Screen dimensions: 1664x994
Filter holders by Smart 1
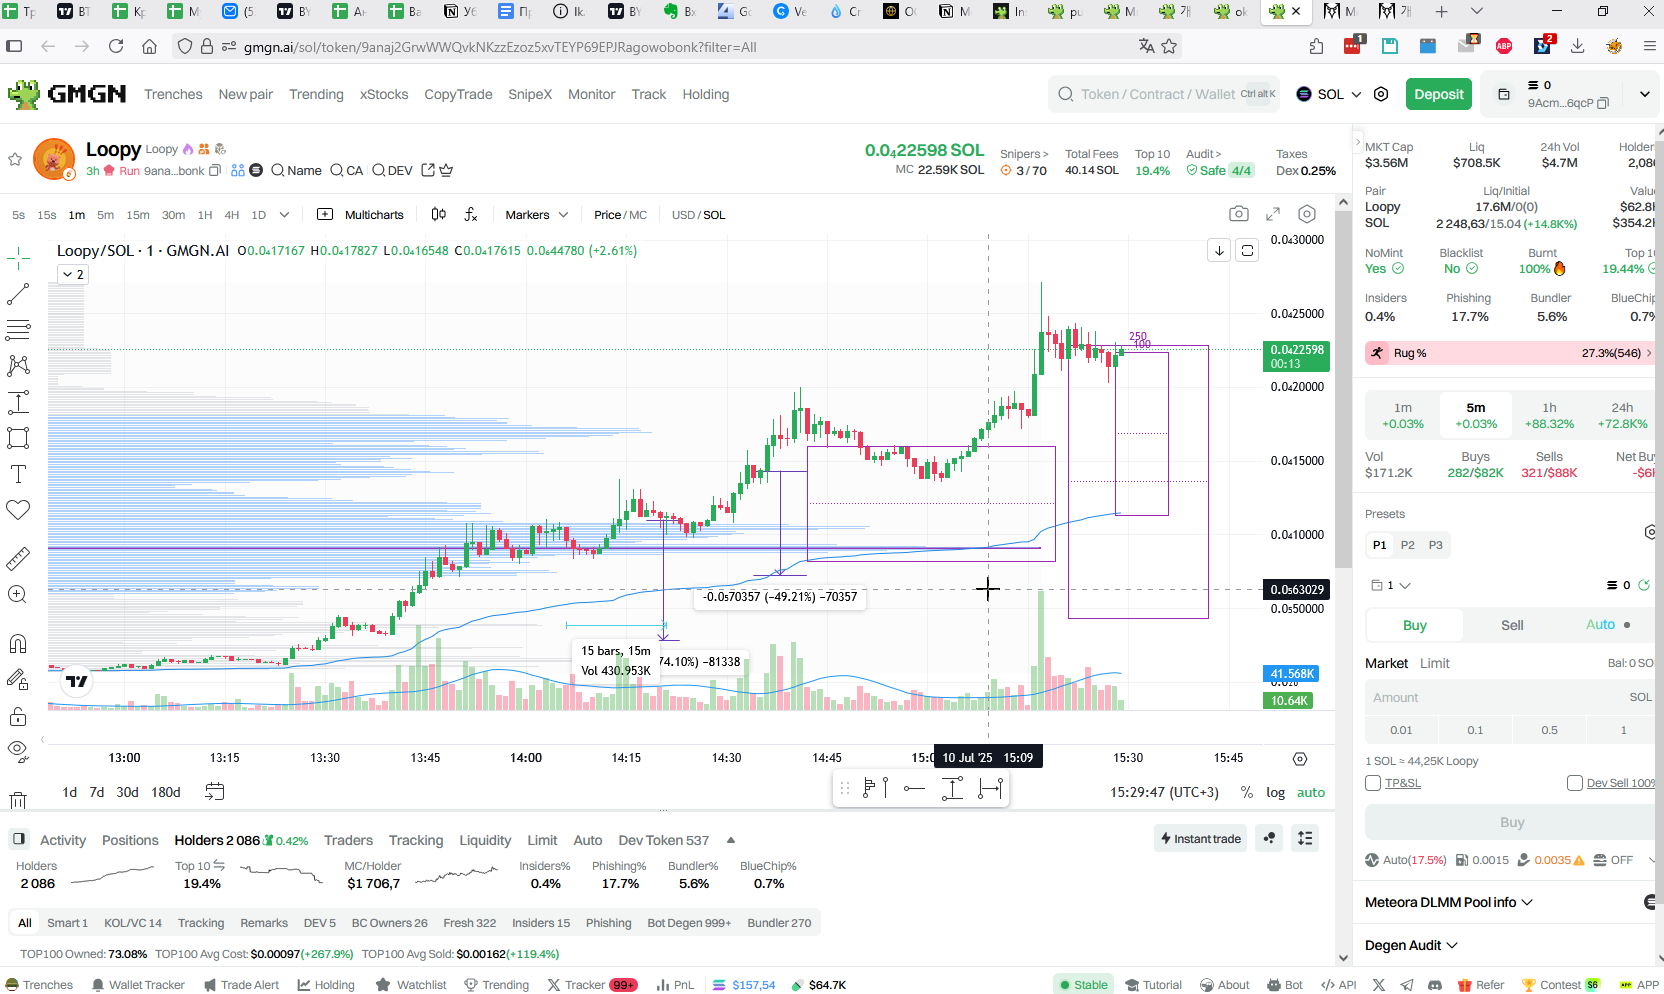(67, 923)
